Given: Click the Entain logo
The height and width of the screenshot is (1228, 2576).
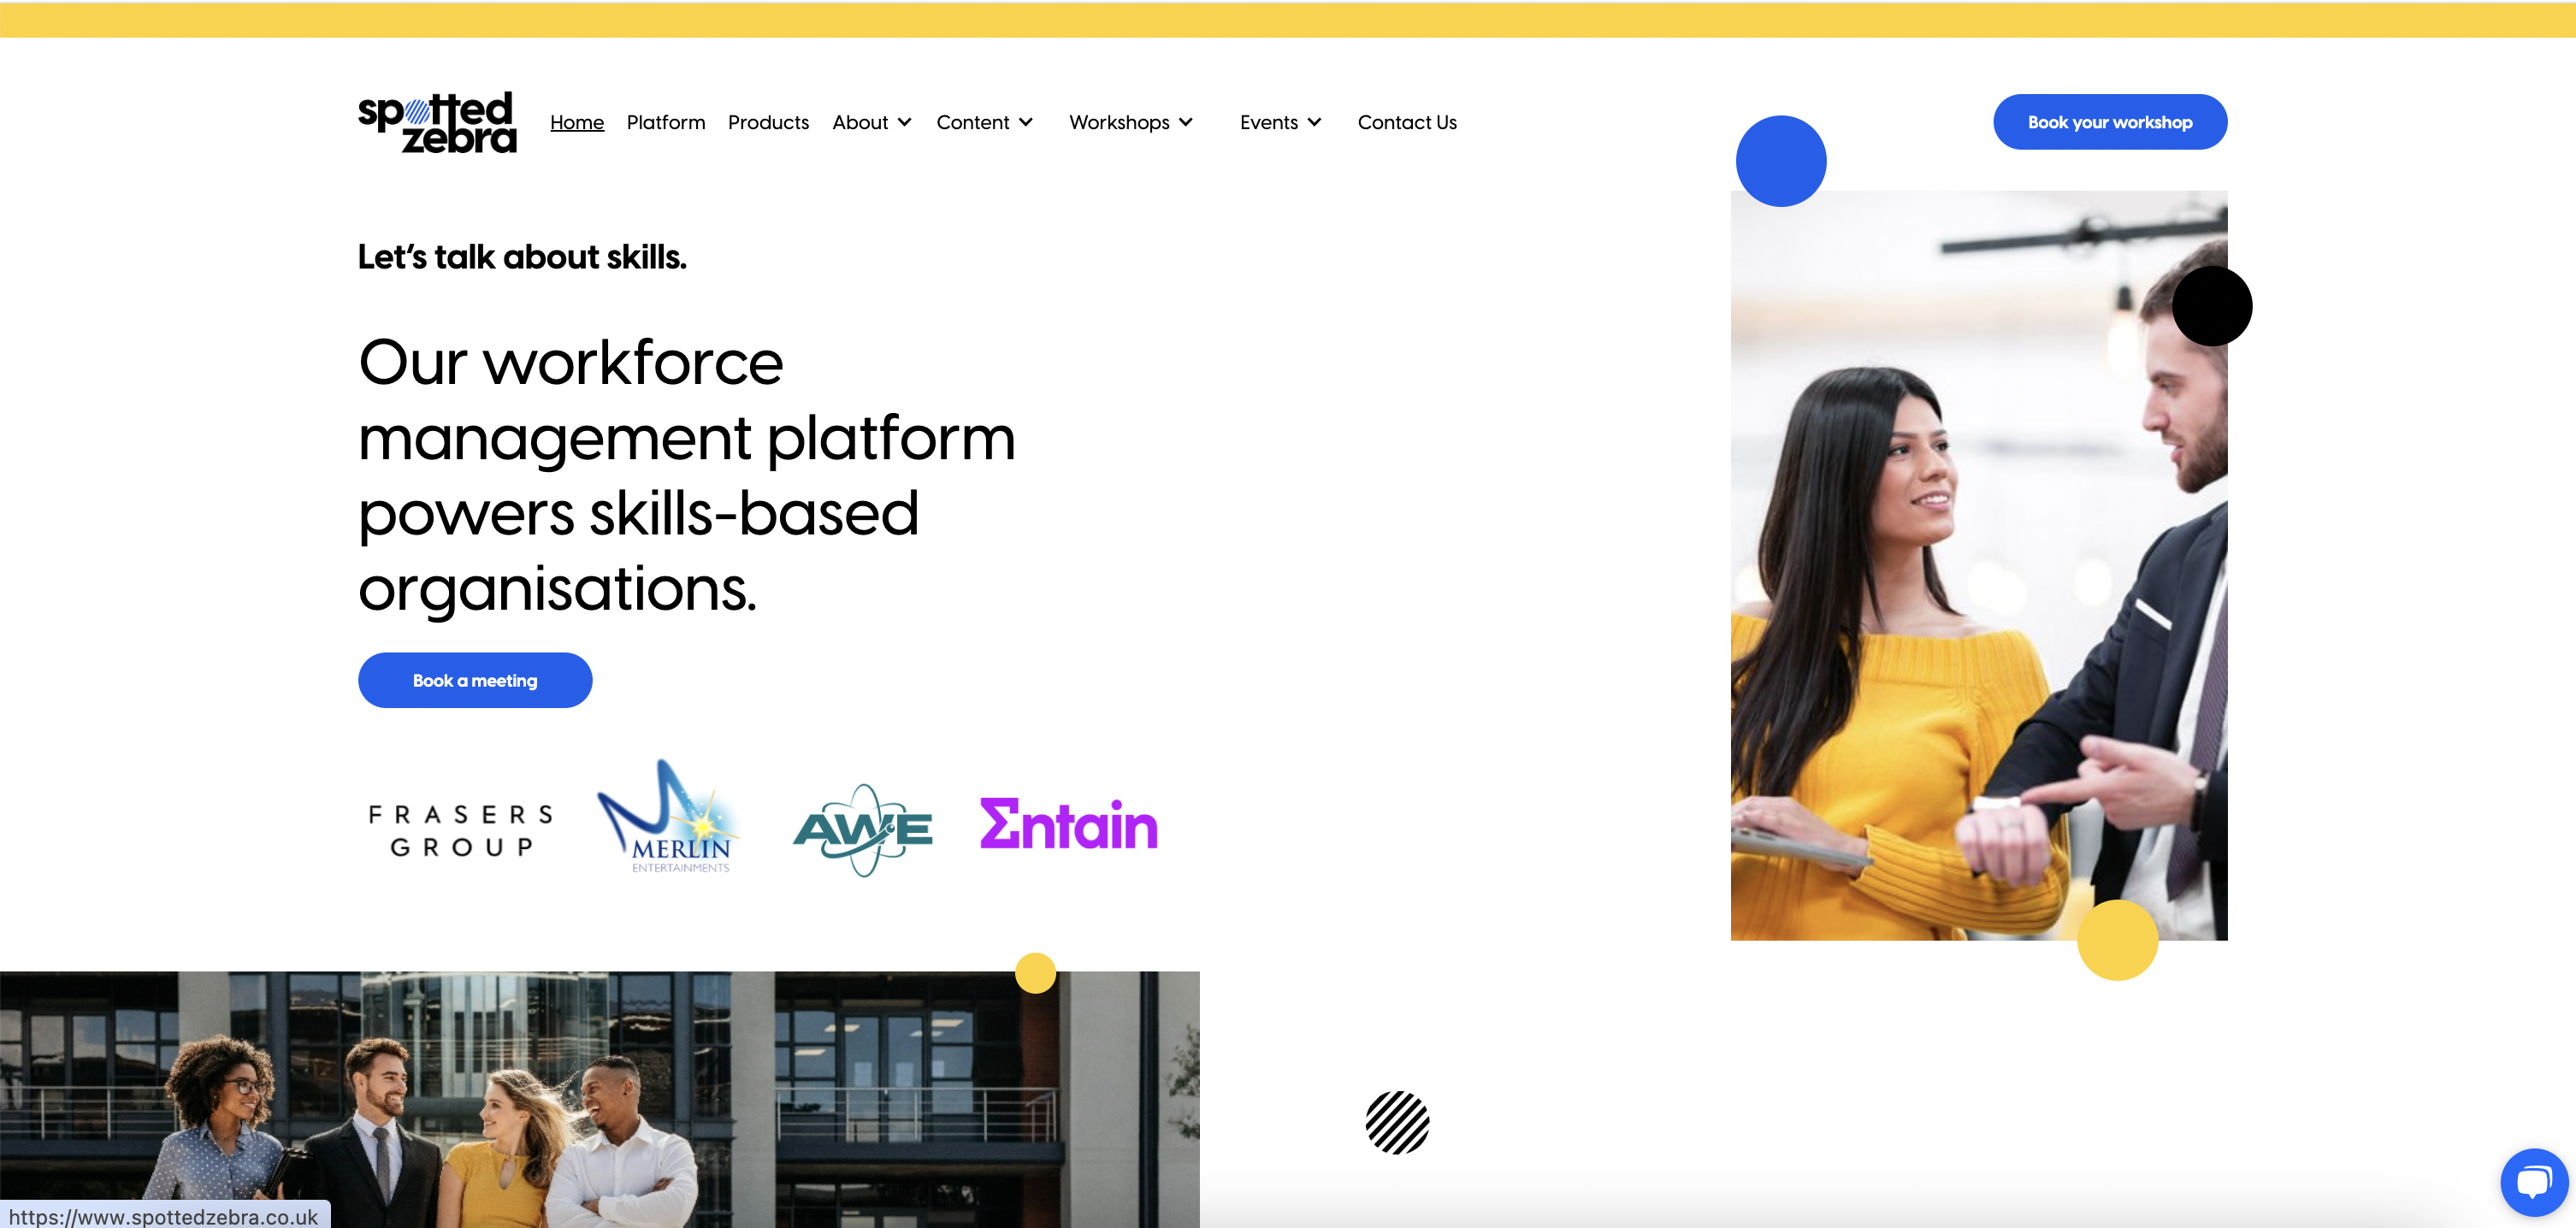Looking at the screenshot, I should 1068,824.
